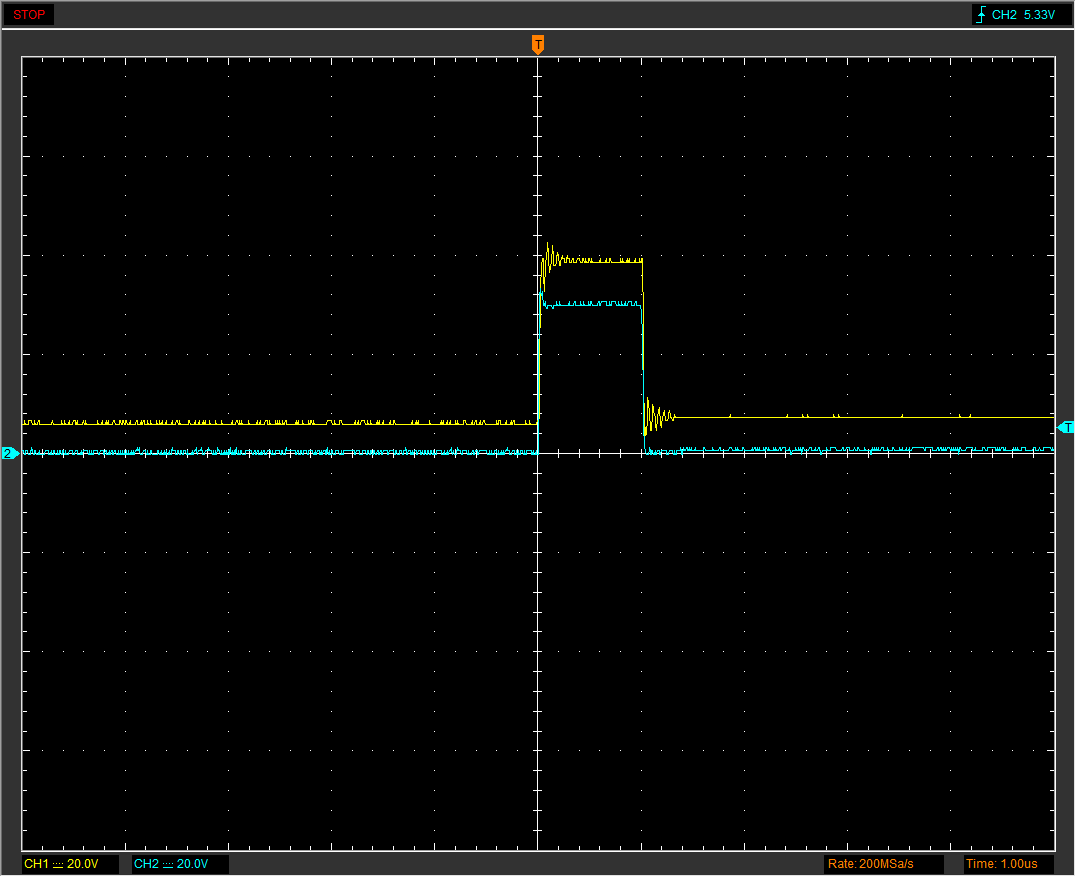Click the 5.33V trigger level value
Image resolution: width=1076 pixels, height=877 pixels.
[x=1039, y=14]
